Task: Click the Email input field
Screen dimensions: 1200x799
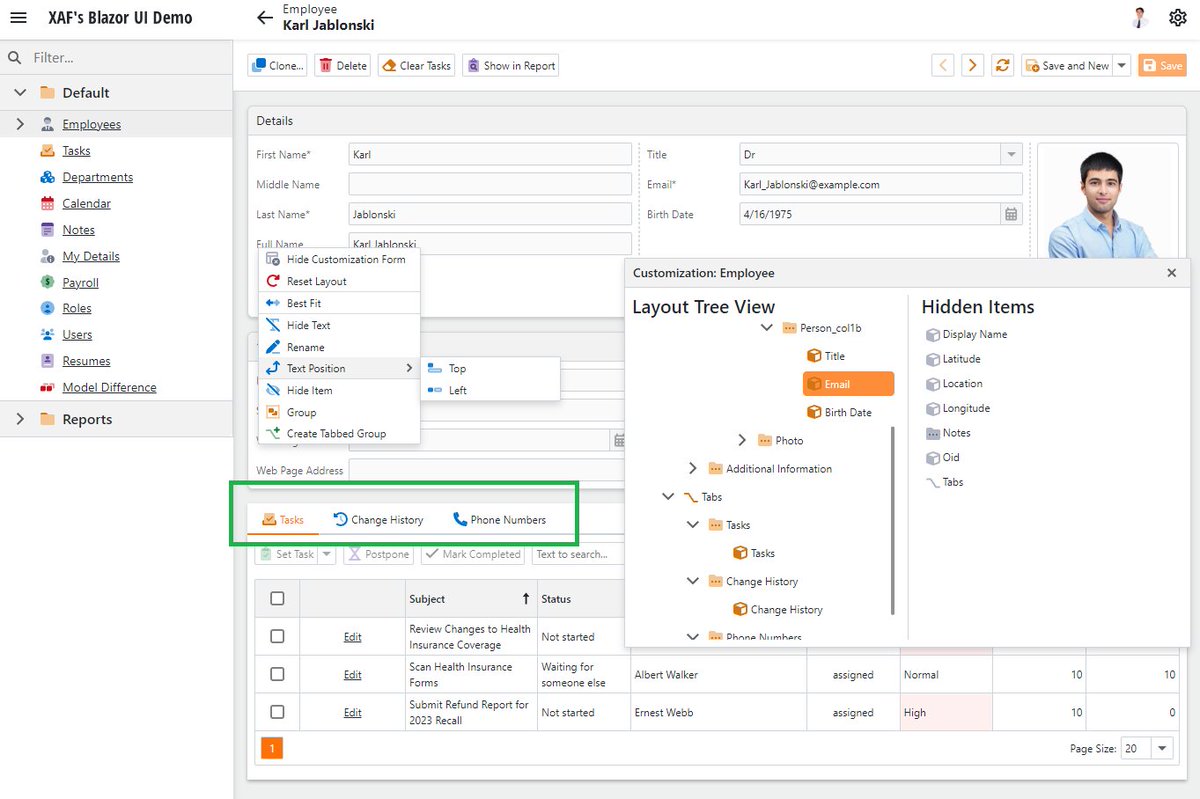Action: [x=880, y=185]
